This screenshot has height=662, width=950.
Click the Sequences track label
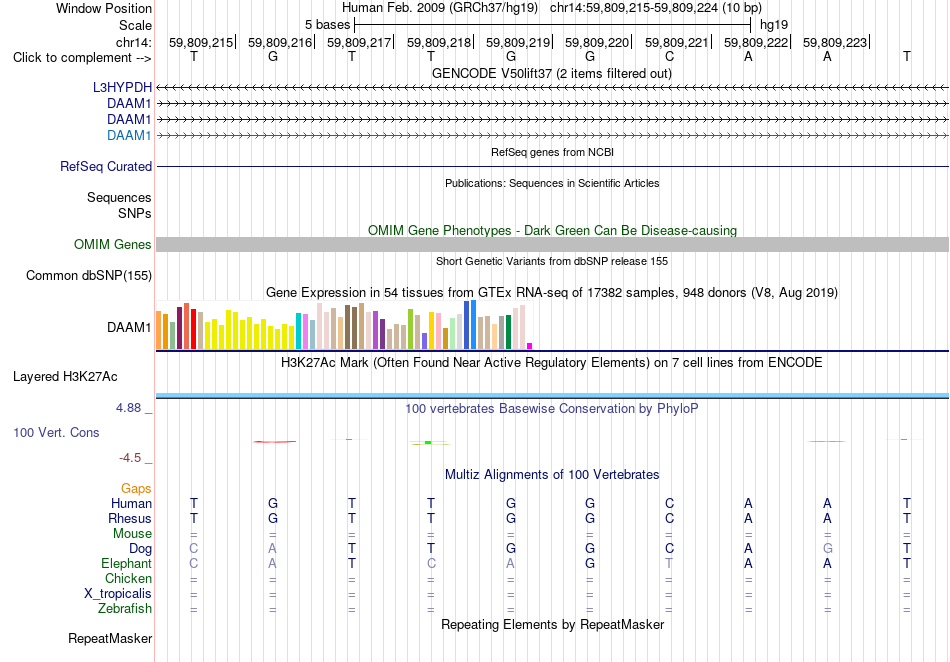[x=119, y=197]
